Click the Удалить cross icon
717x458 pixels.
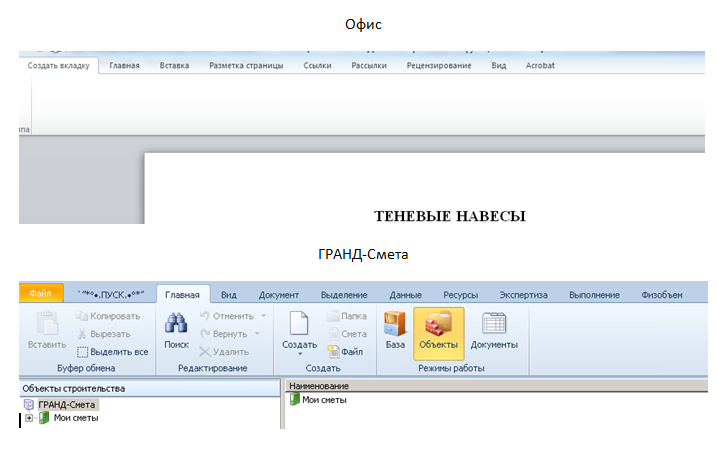click(x=205, y=352)
